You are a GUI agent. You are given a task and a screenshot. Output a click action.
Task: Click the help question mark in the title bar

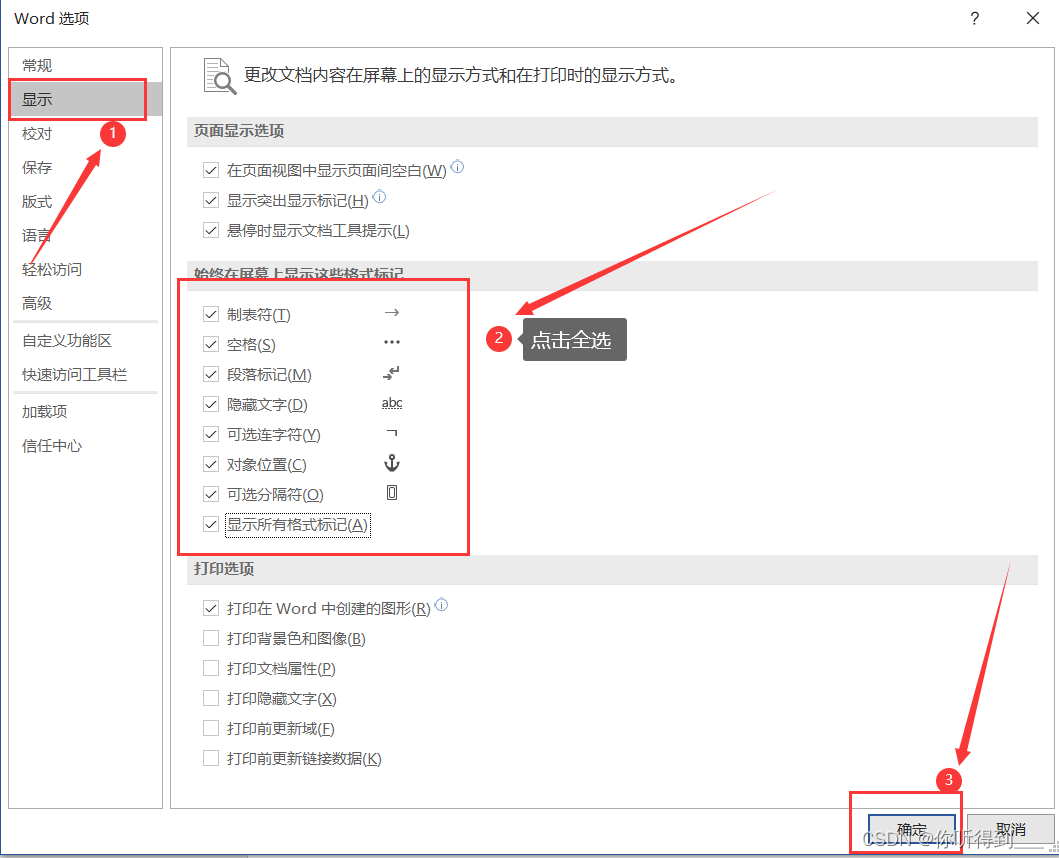974,18
